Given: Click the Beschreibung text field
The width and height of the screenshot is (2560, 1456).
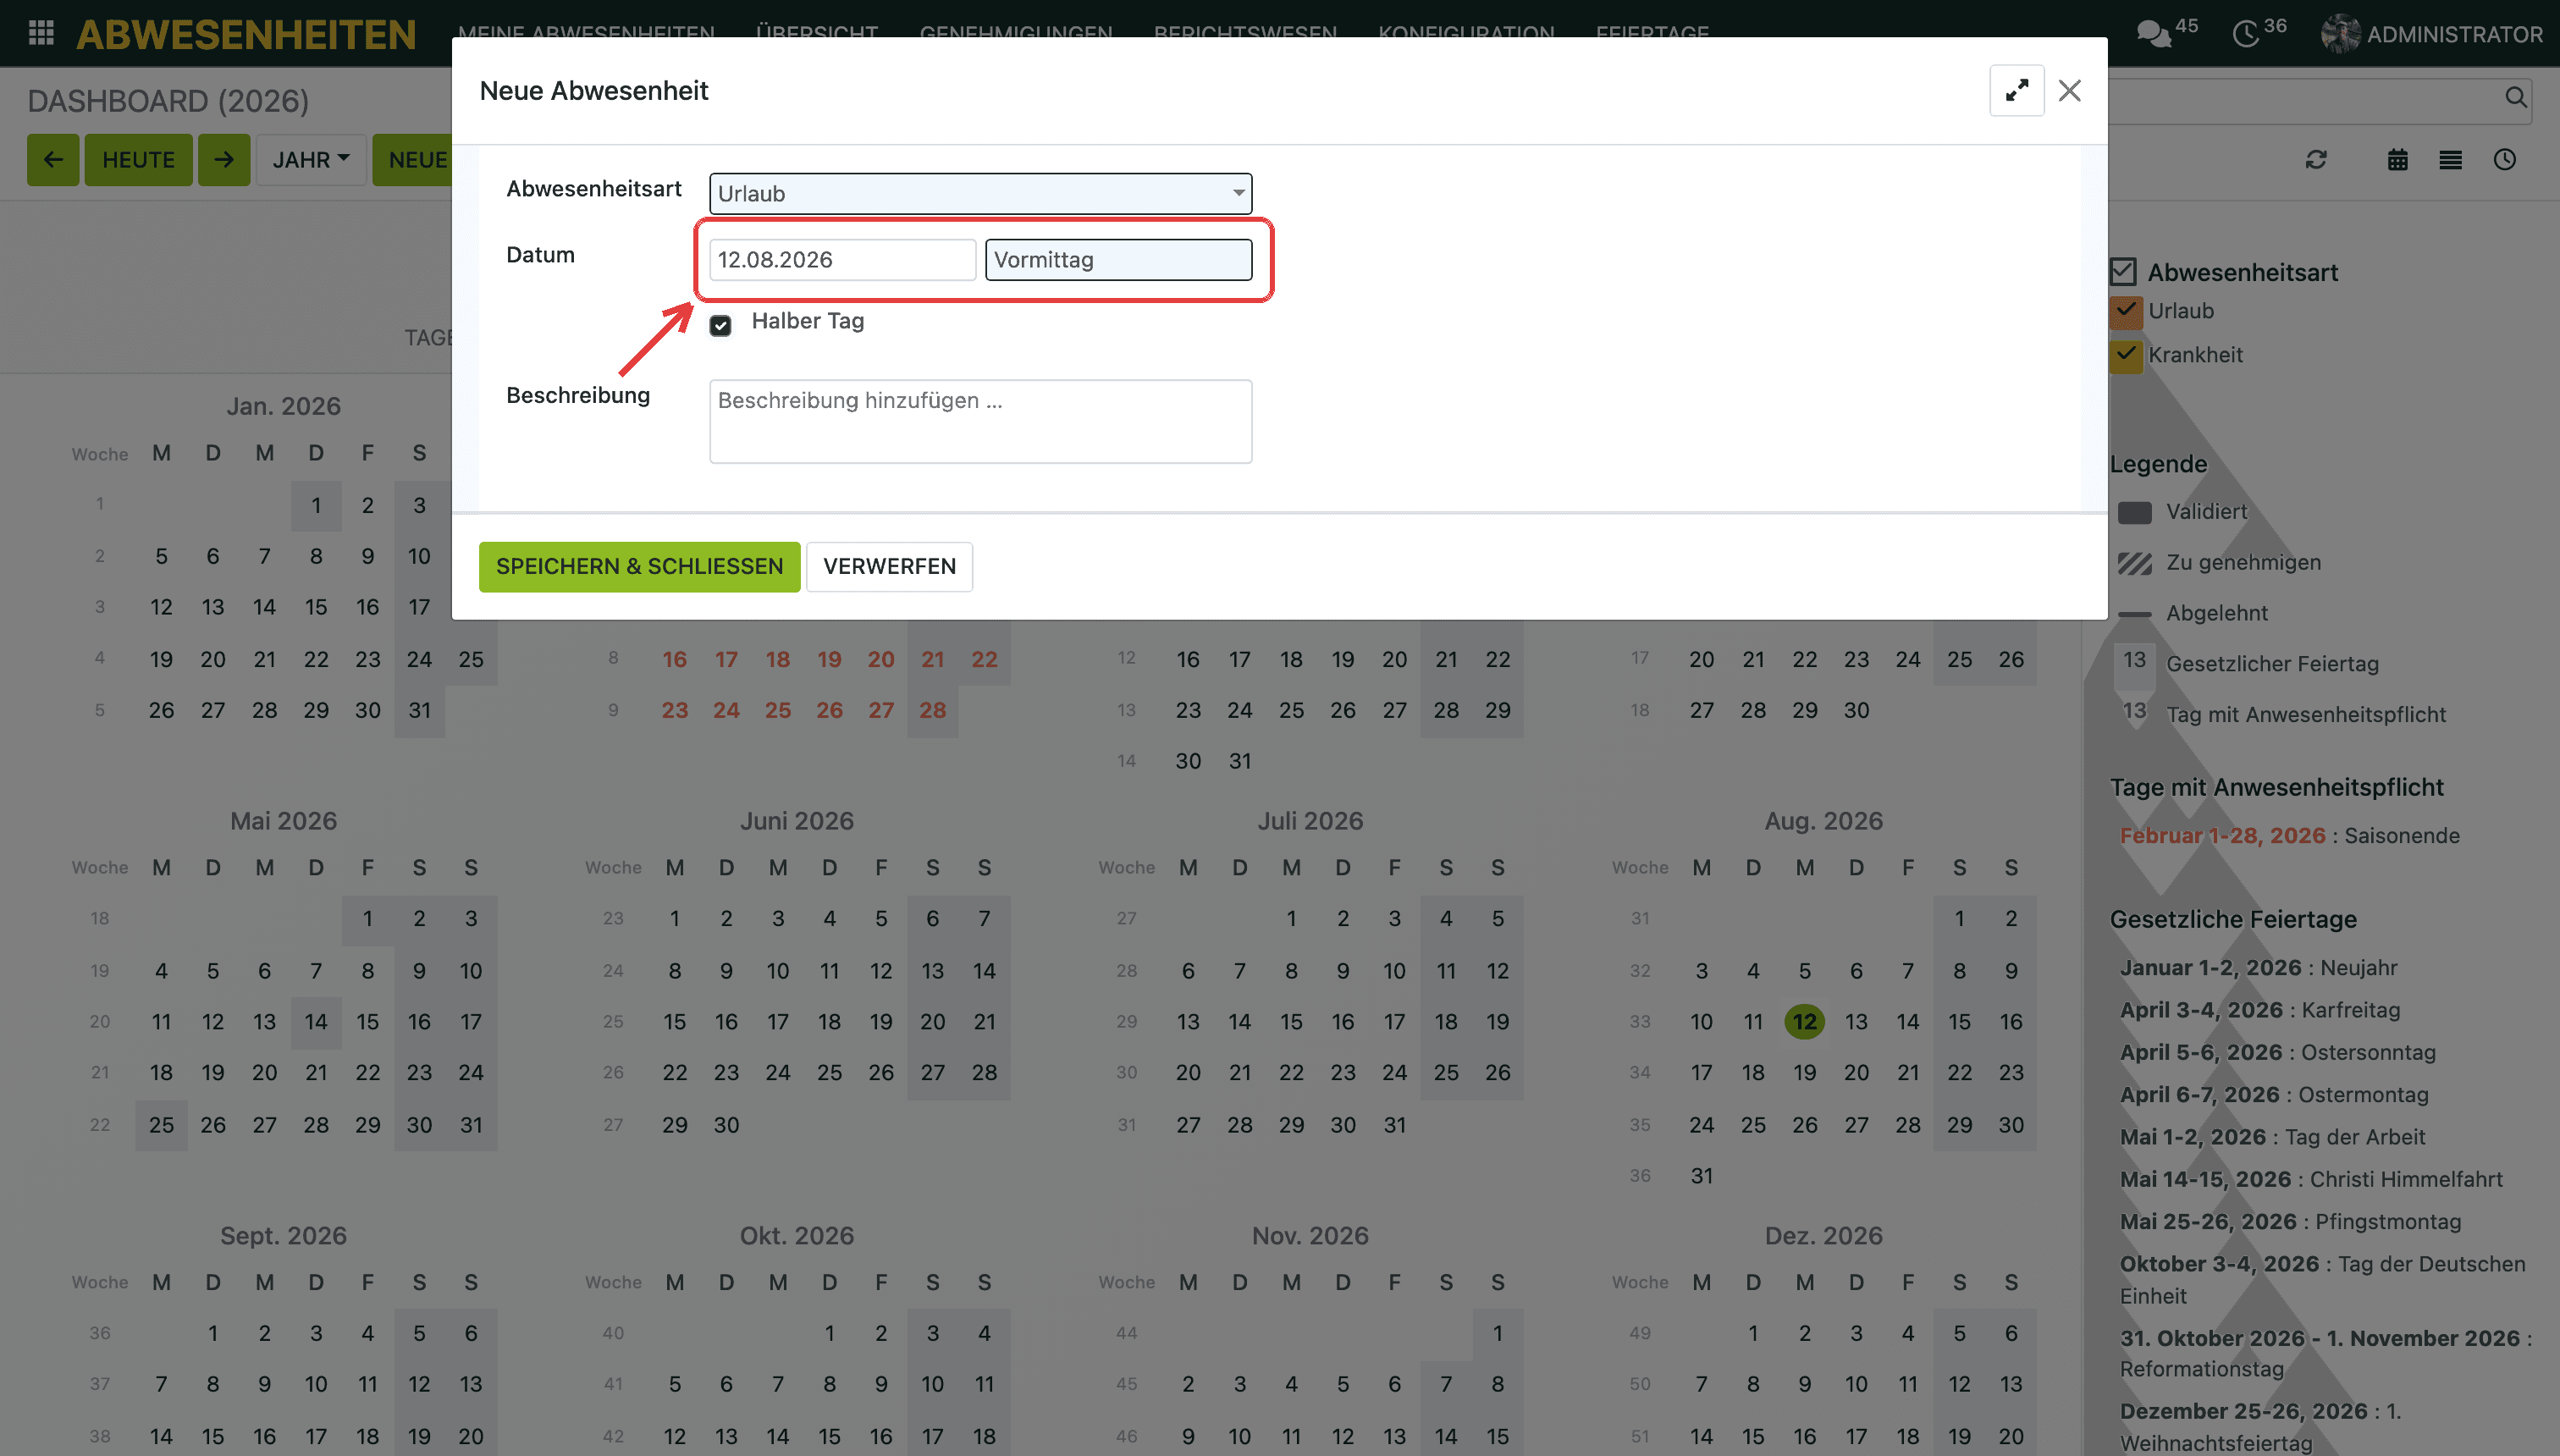Looking at the screenshot, I should (x=980, y=421).
